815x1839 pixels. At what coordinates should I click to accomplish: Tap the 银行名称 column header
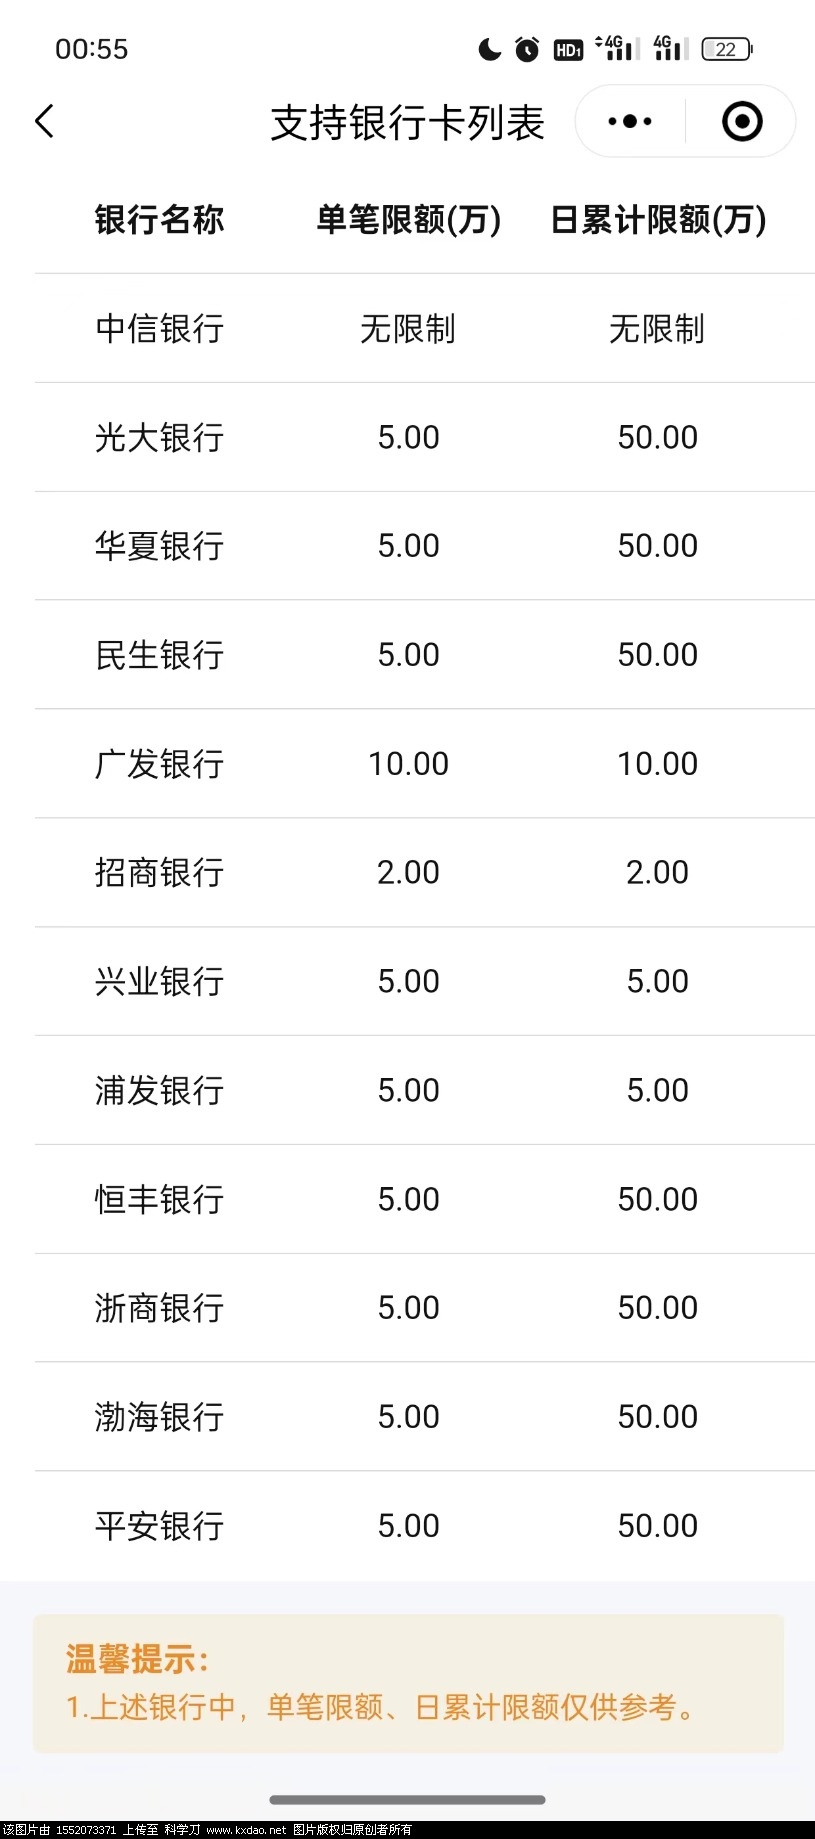tap(159, 219)
